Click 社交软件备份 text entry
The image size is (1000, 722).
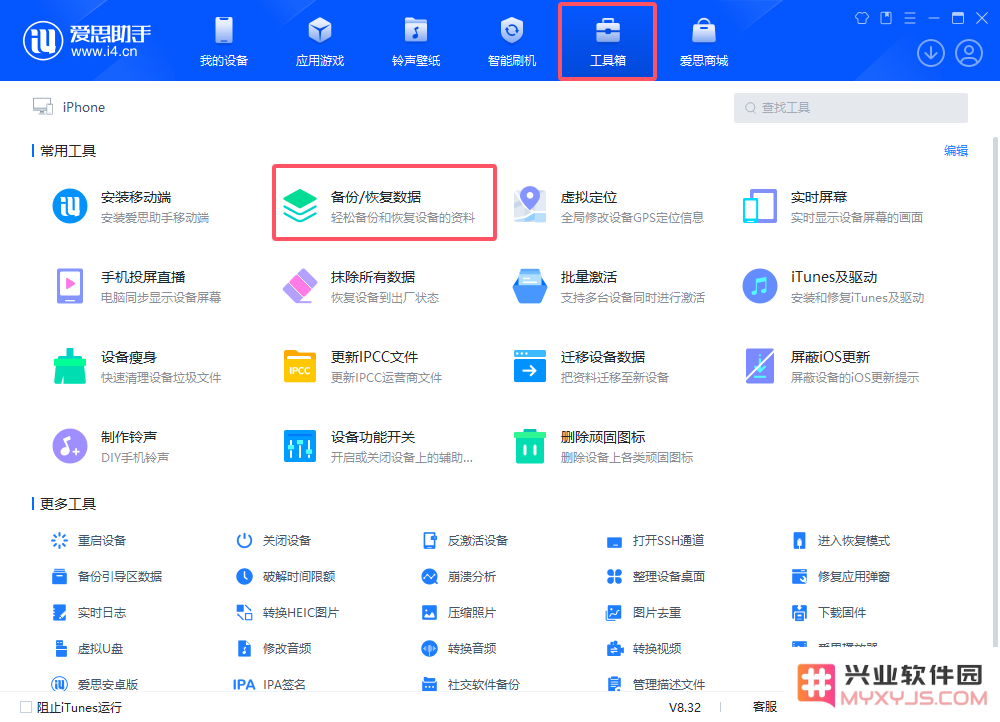pos(483,684)
